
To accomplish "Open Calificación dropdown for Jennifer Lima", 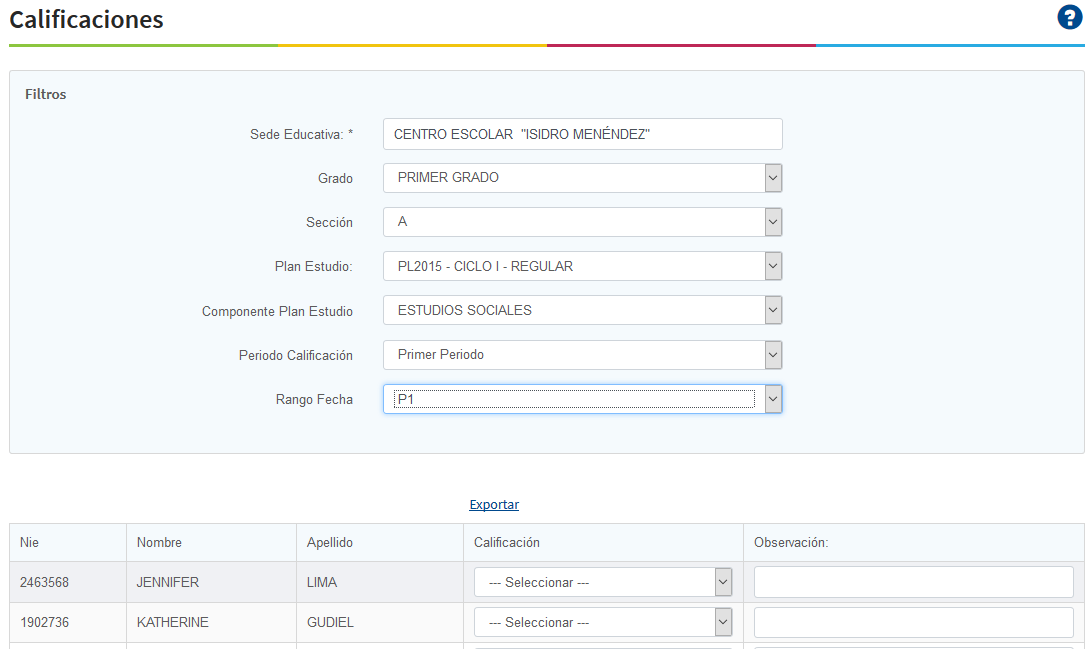I will [603, 582].
